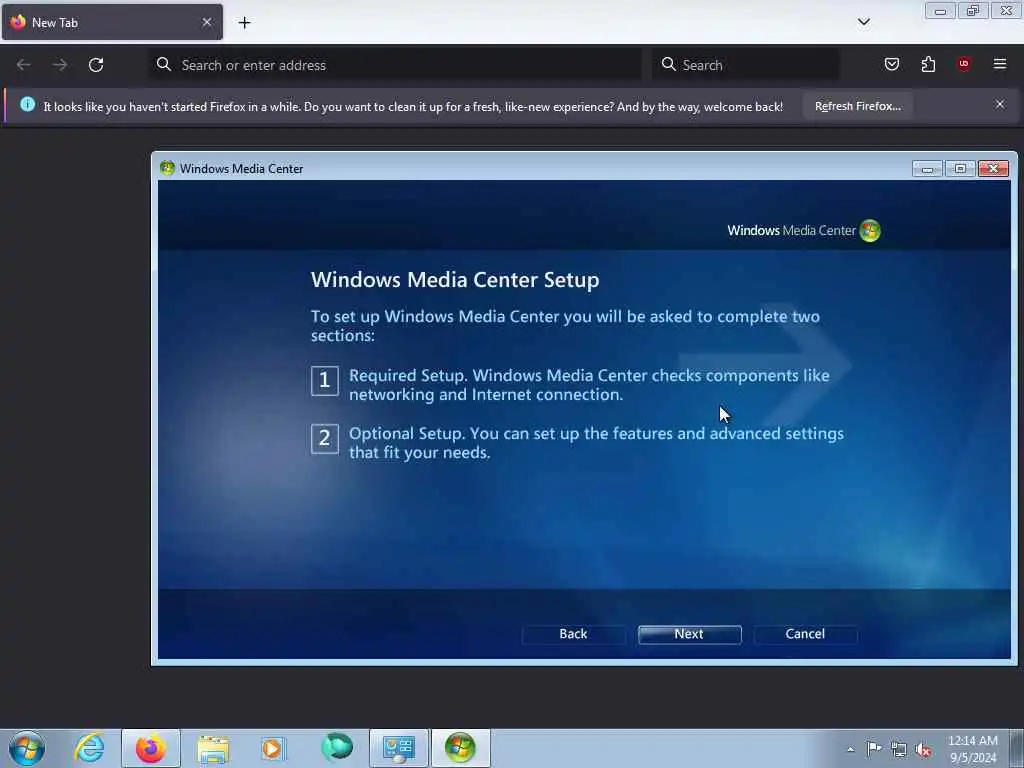
Task: Show hidden system tray icons
Action: 850,750
